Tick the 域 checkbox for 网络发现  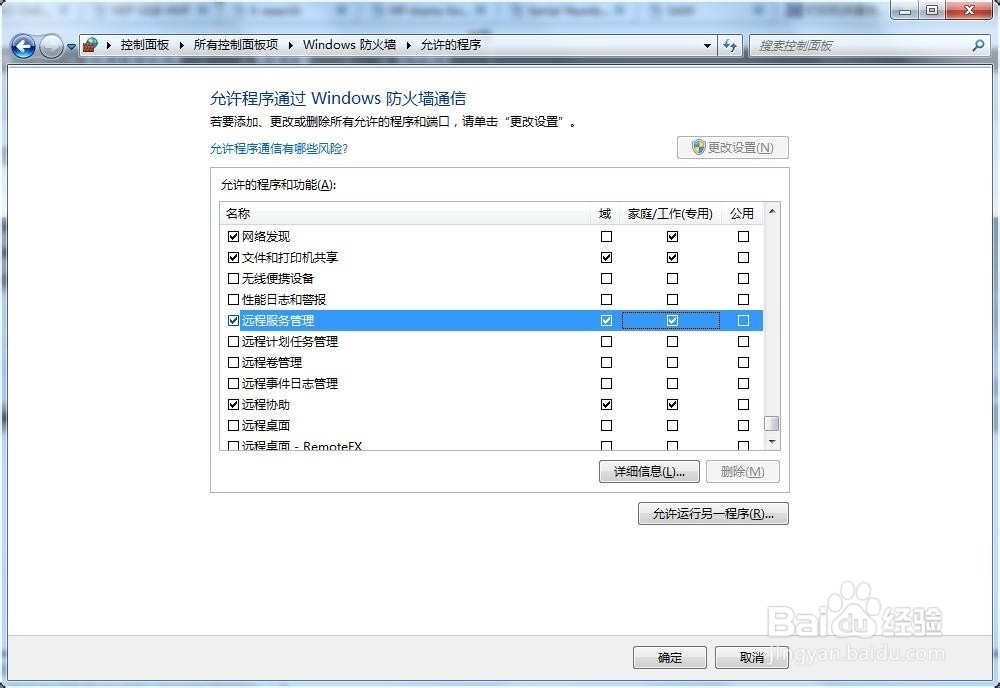coord(607,237)
